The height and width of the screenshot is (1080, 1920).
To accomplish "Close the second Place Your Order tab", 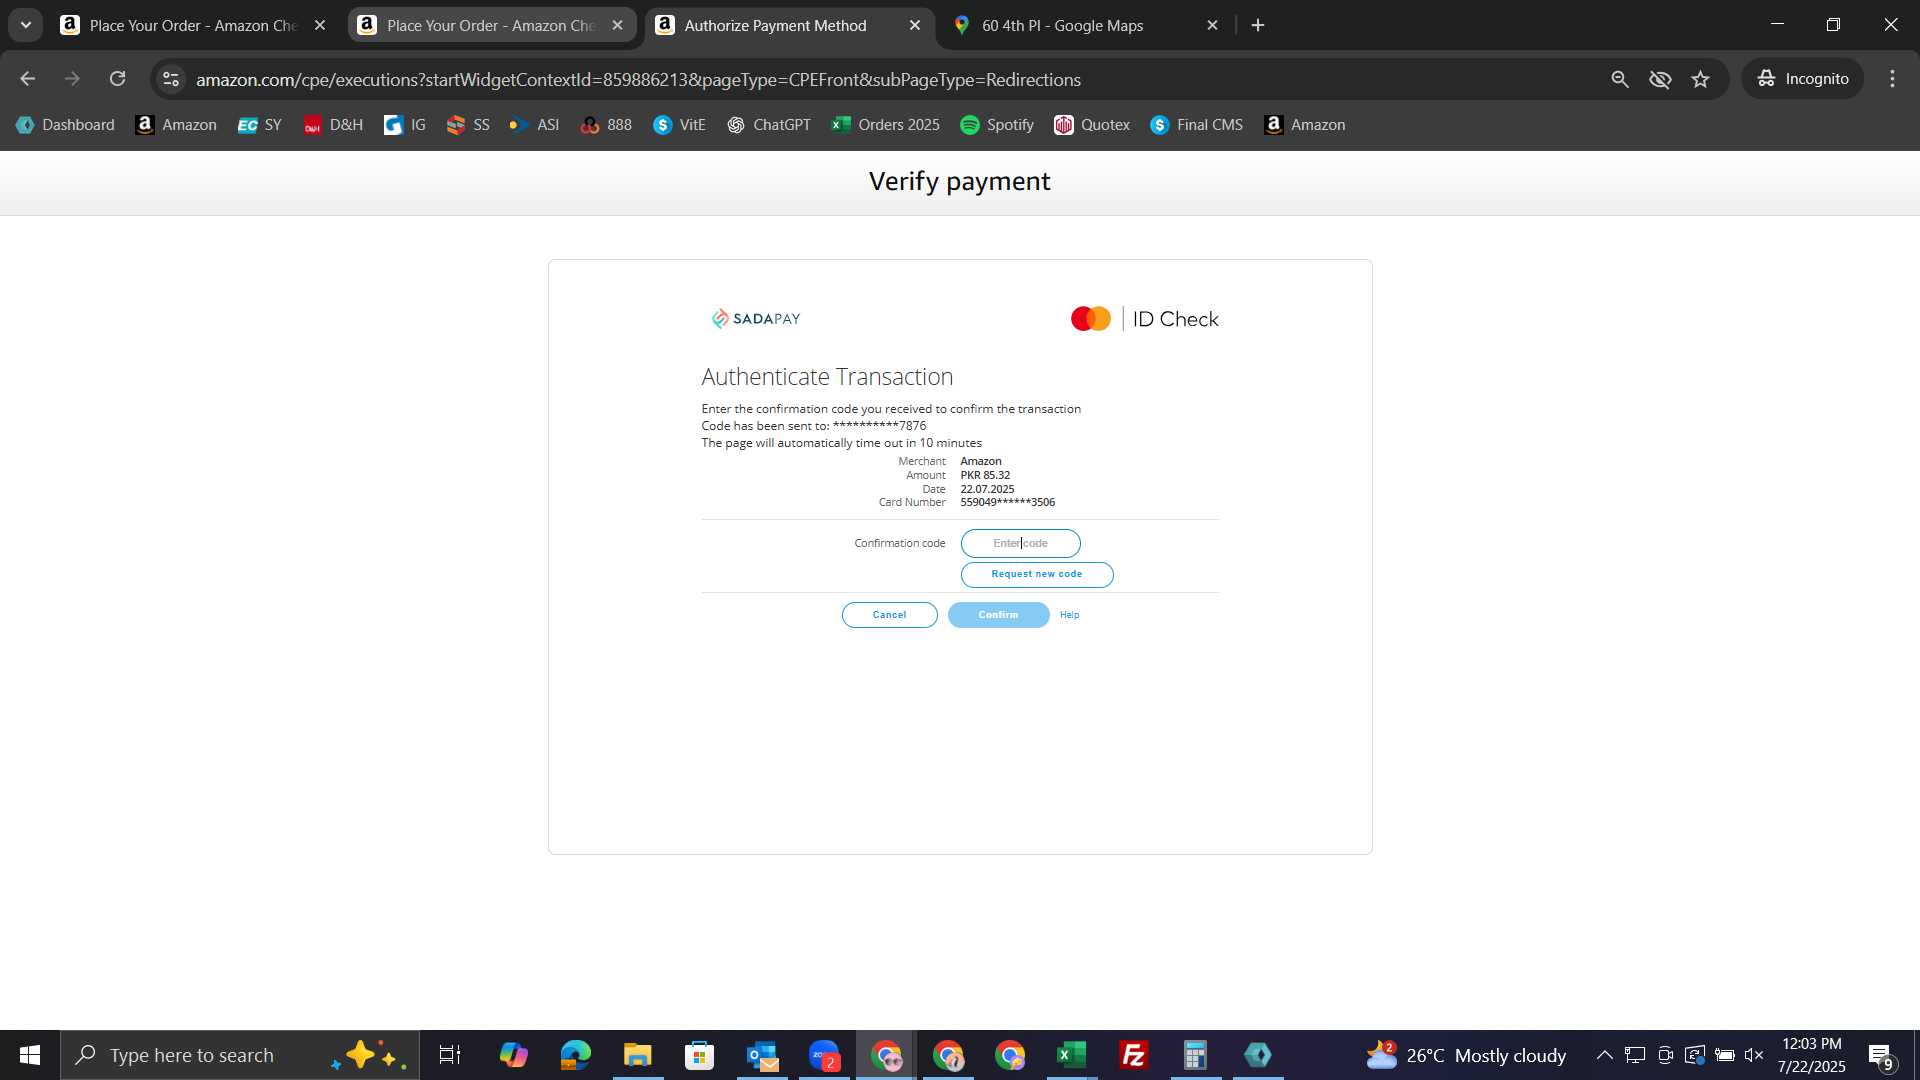I will point(617,25).
